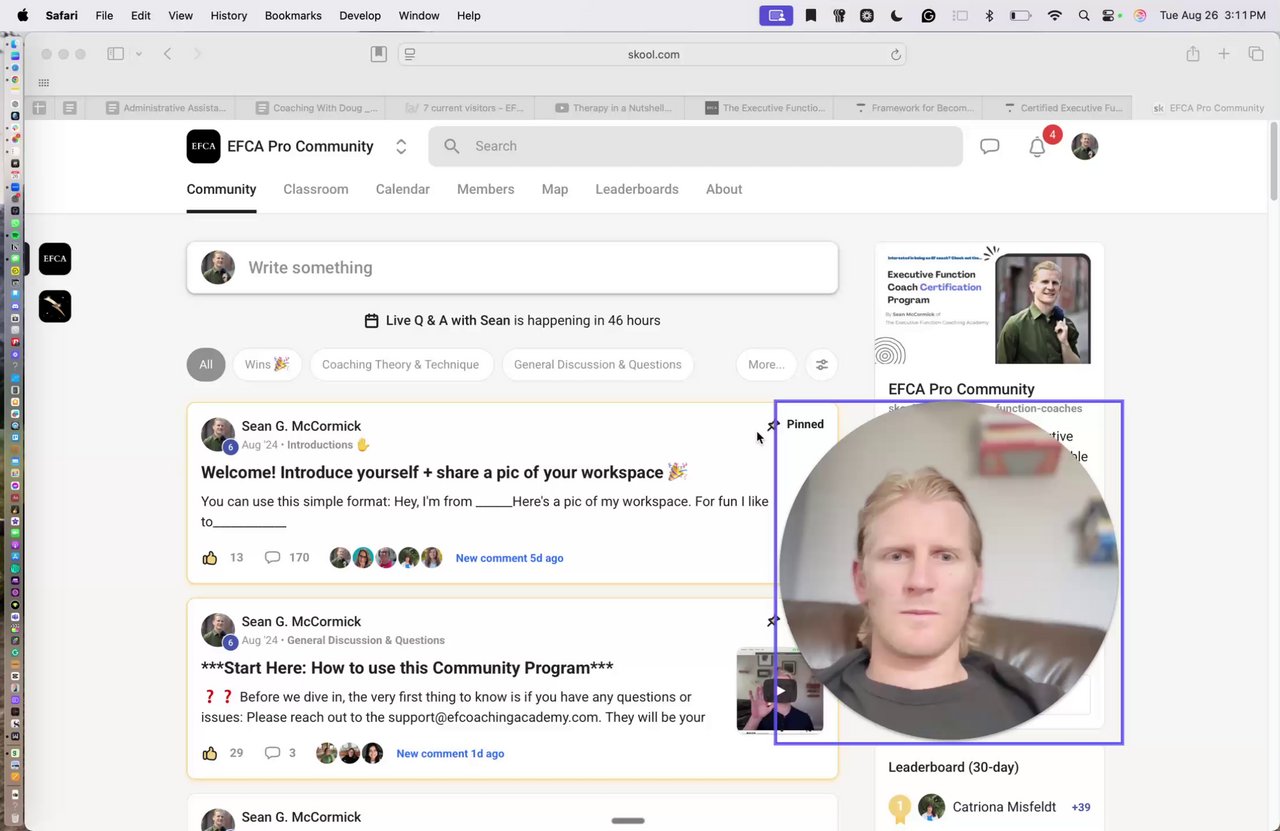
Task: Like the Welcome introduce yourself post
Action: click(x=210, y=558)
